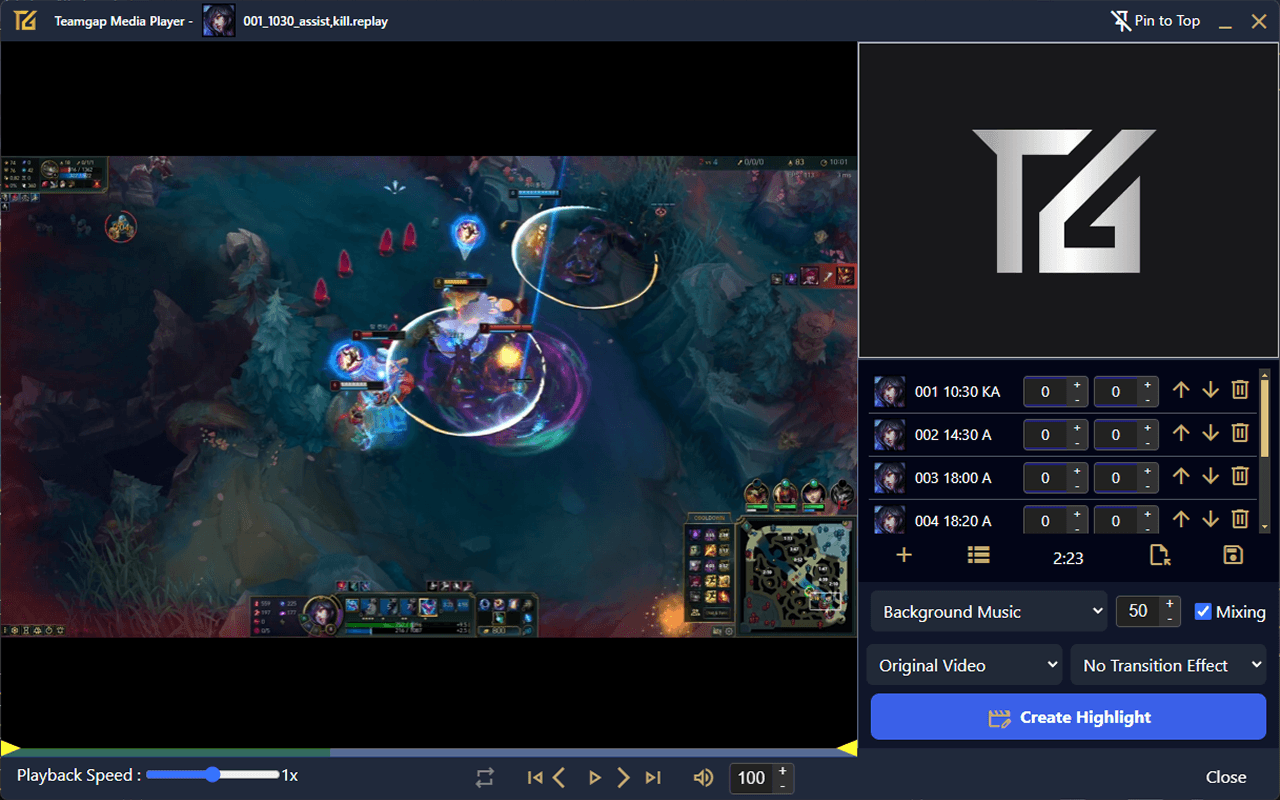Open the Original Video dropdown
This screenshot has height=800, width=1280.
pos(966,666)
